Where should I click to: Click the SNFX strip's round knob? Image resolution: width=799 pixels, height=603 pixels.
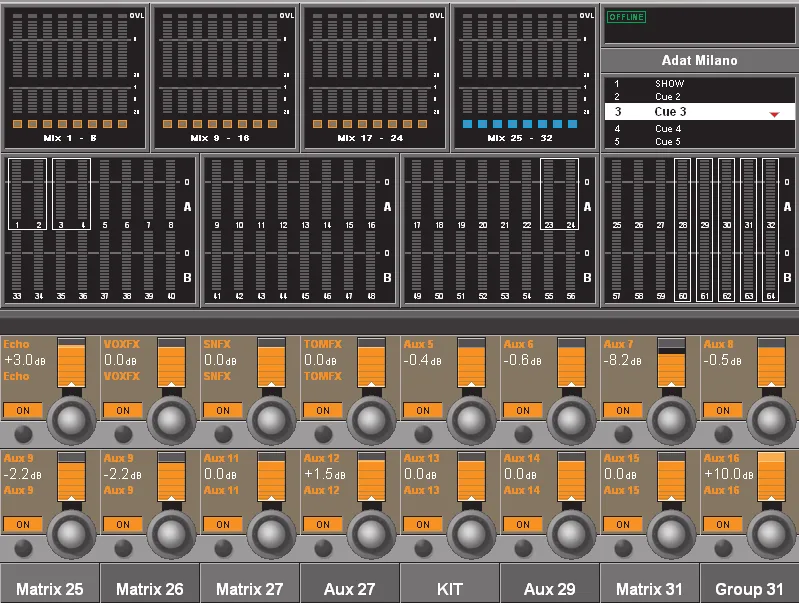[271, 421]
